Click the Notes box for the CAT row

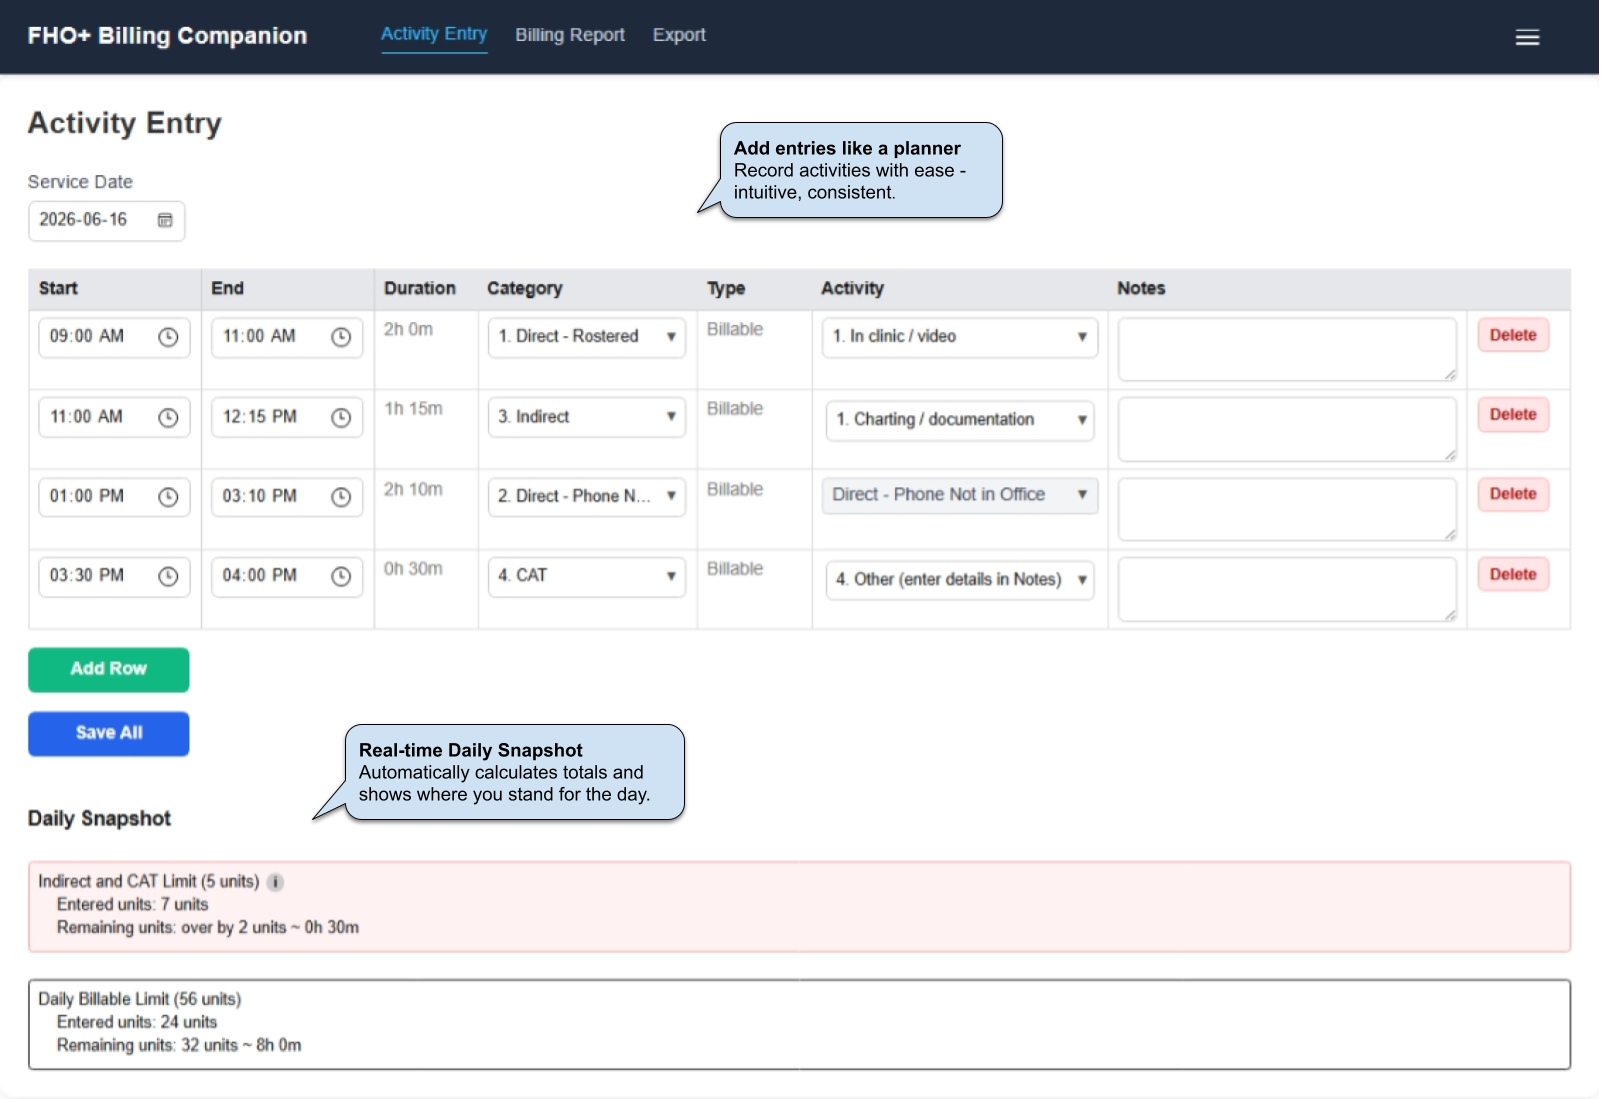tap(1287, 589)
